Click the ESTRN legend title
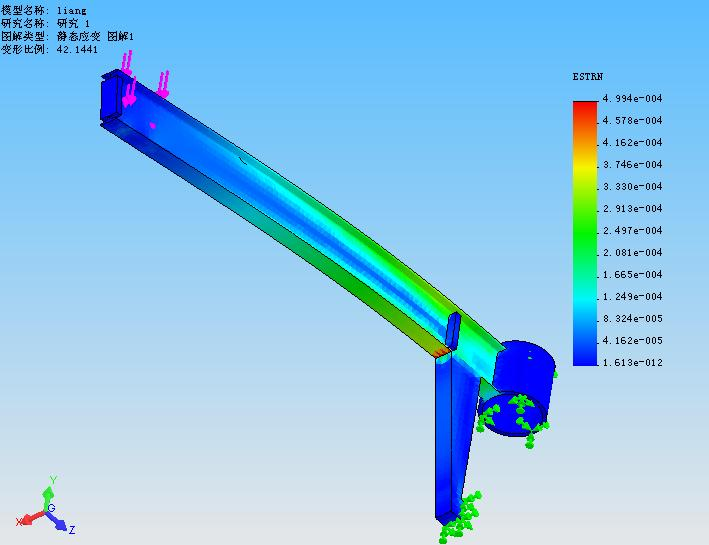The width and height of the screenshot is (709, 545). tap(587, 77)
